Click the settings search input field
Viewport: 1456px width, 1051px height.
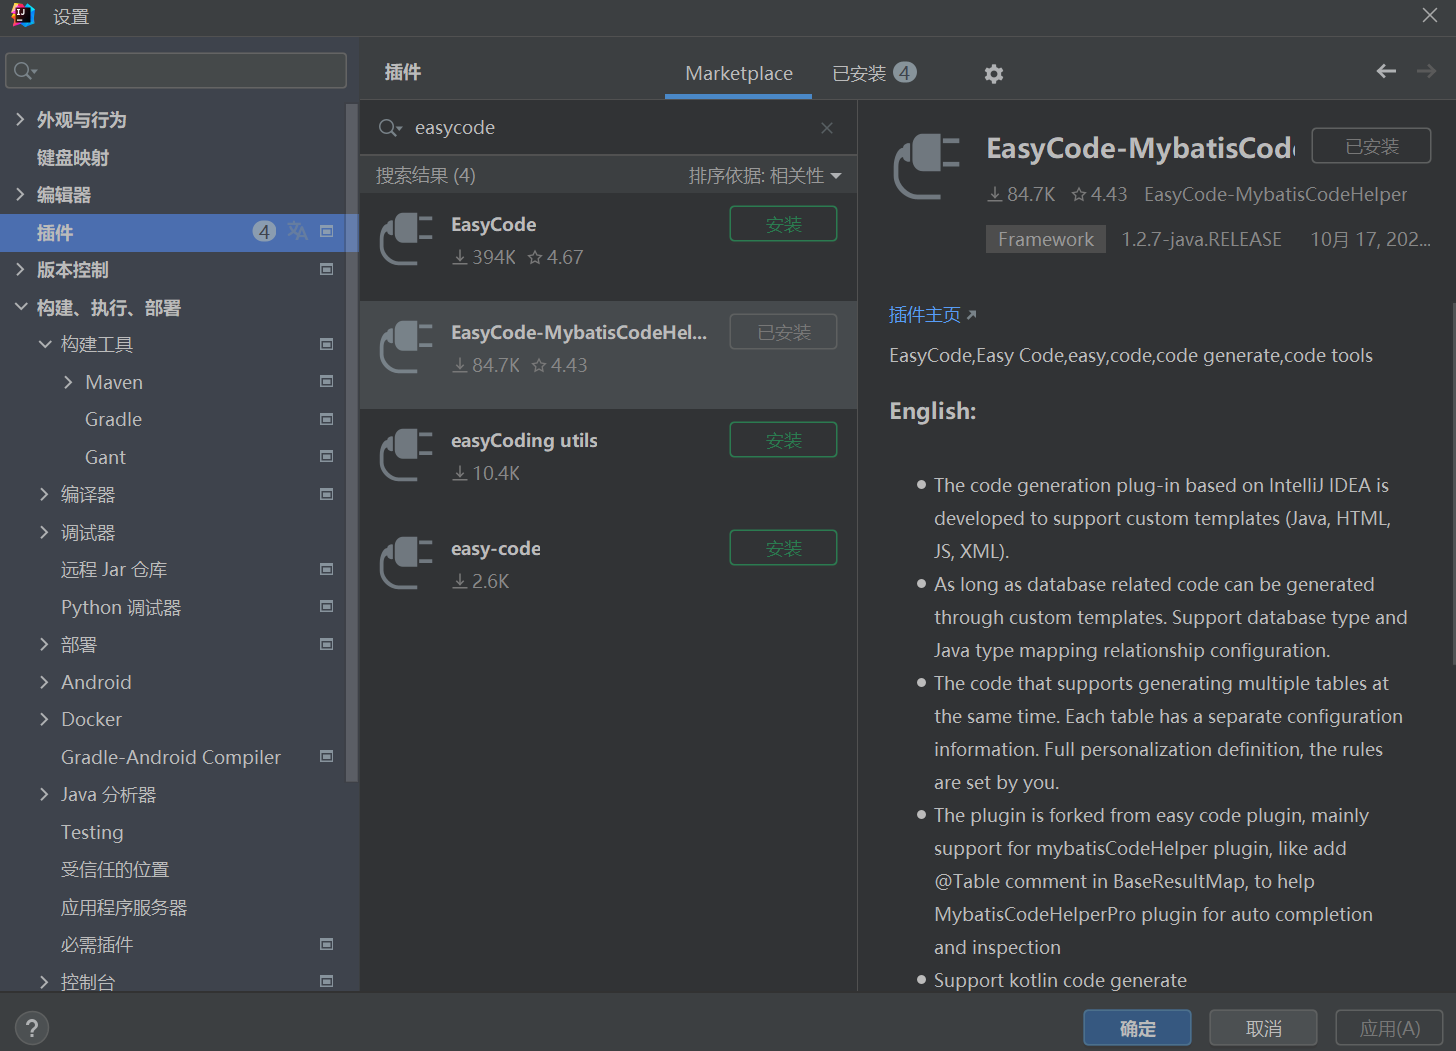click(176, 70)
